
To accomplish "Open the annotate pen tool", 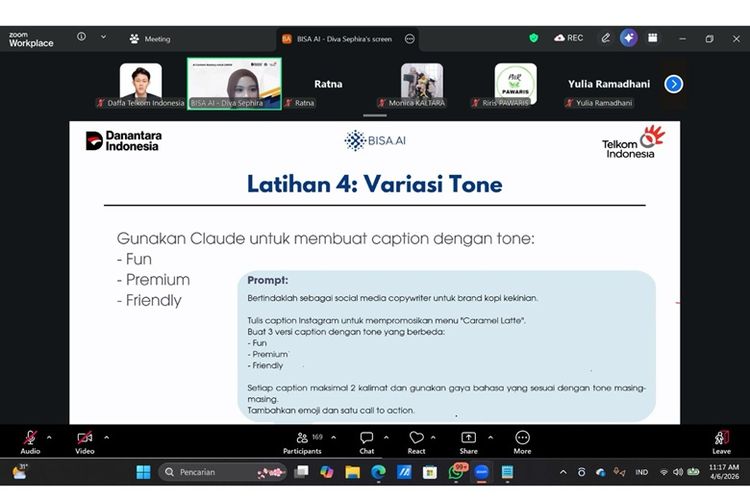I will pyautogui.click(x=605, y=38).
